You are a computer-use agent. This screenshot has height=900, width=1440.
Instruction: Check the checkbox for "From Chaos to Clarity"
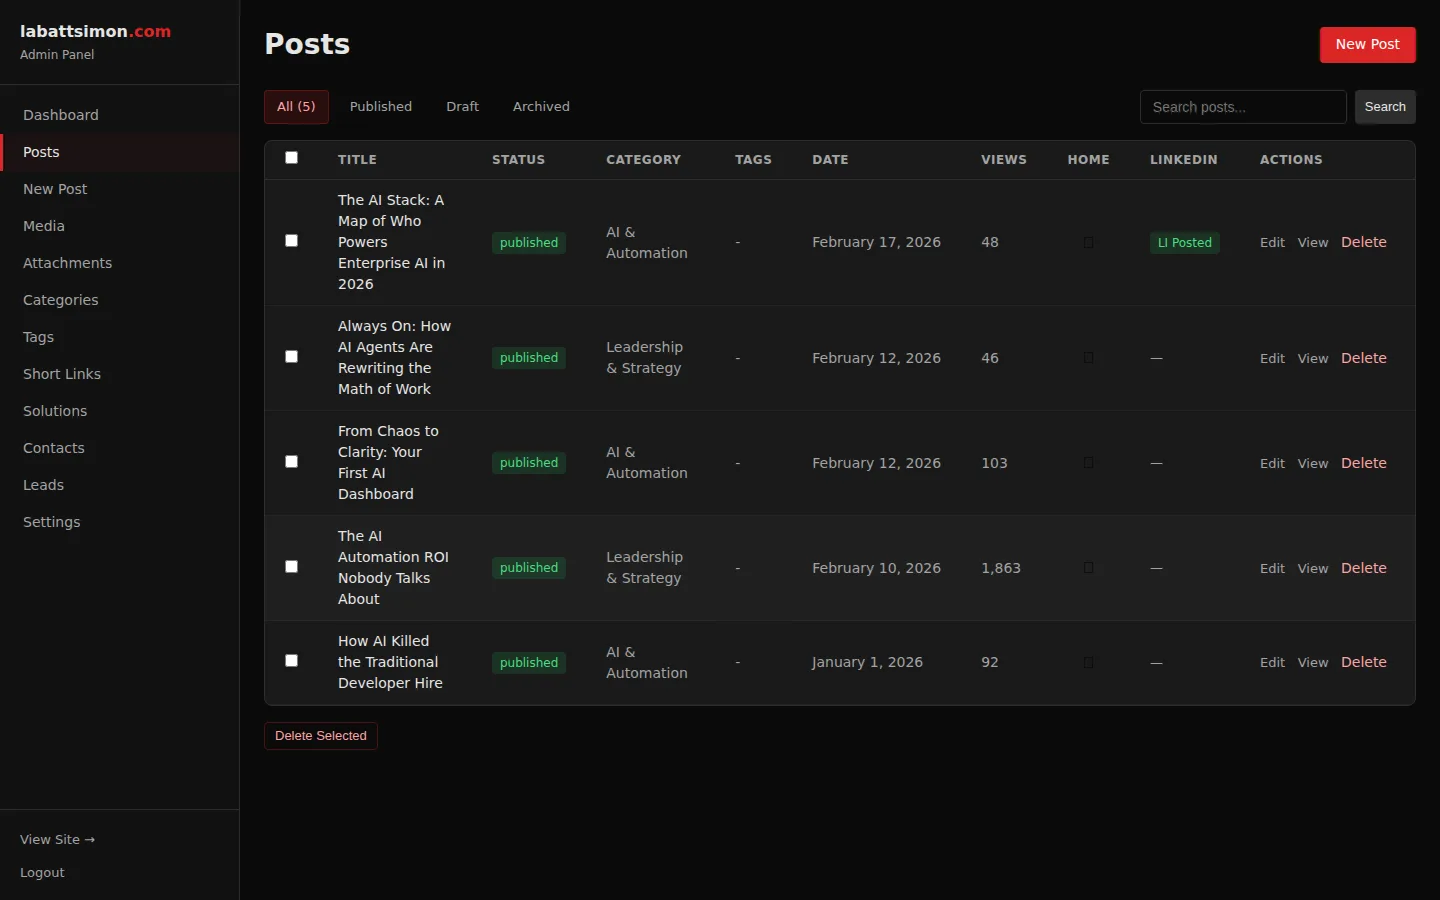pyautogui.click(x=291, y=461)
